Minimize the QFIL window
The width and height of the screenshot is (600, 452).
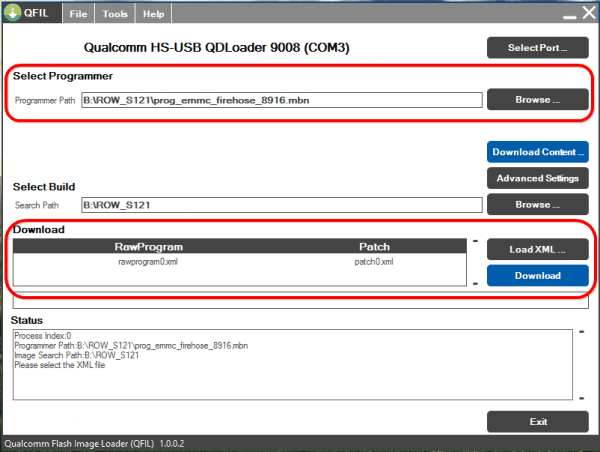click(569, 17)
